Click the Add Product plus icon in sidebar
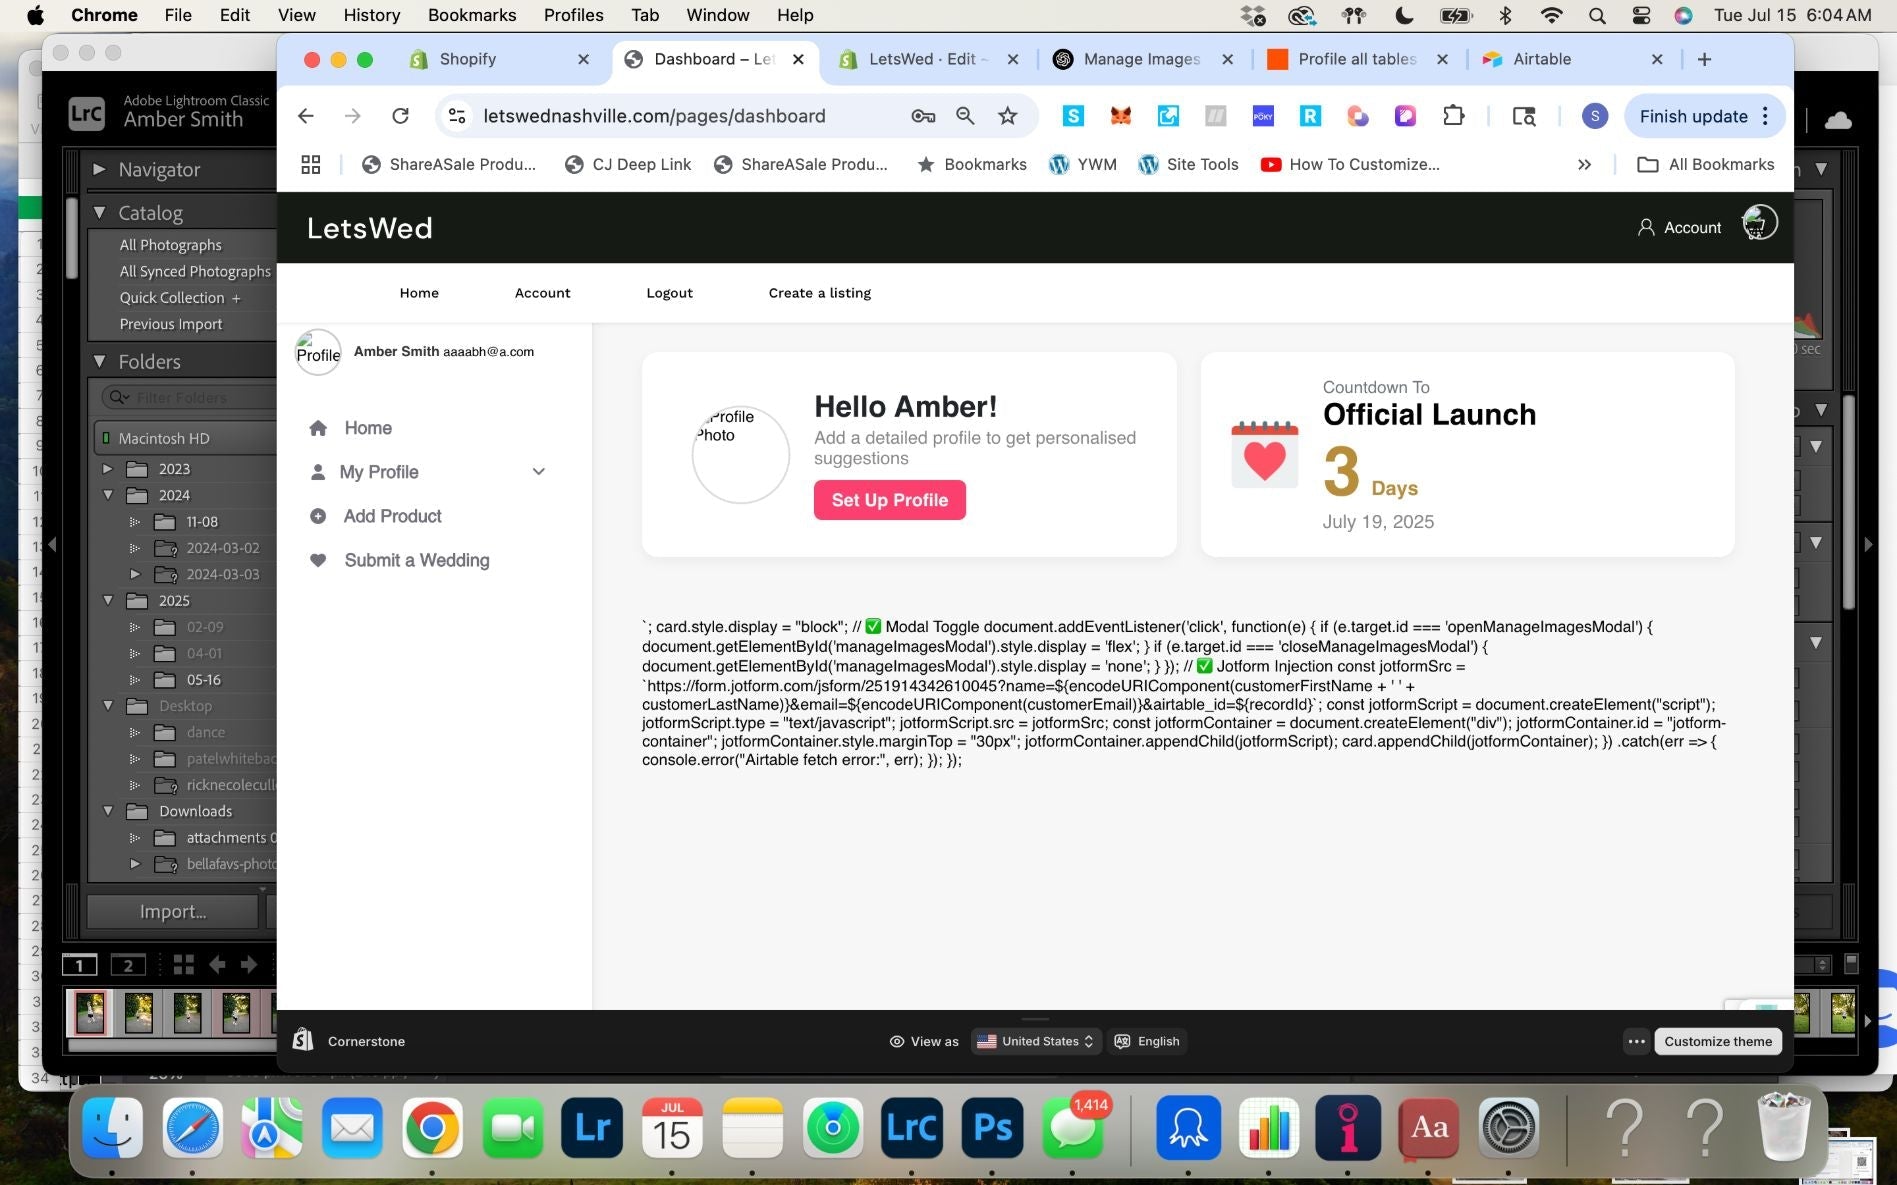 click(318, 516)
